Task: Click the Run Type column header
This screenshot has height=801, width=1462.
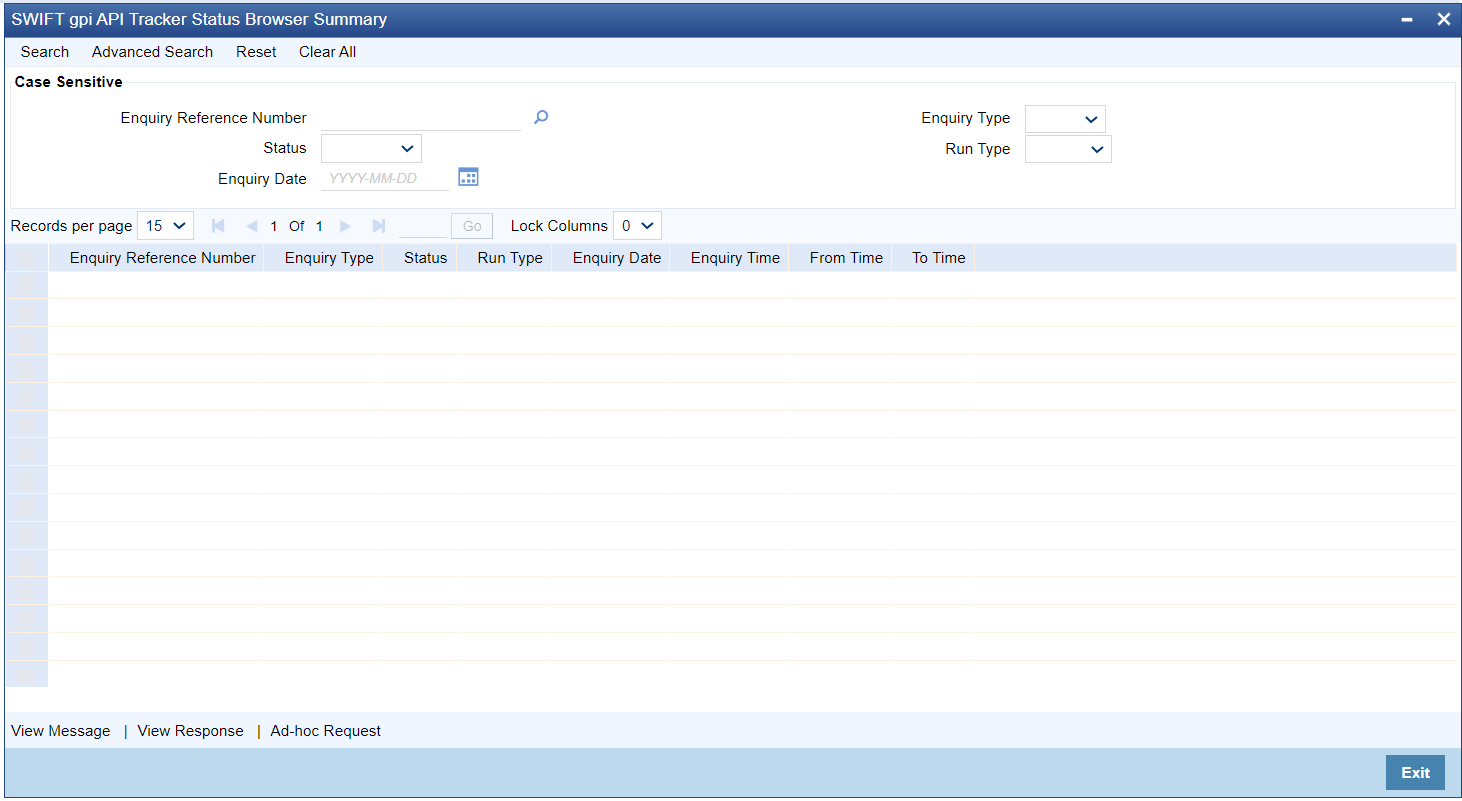Action: coord(510,258)
